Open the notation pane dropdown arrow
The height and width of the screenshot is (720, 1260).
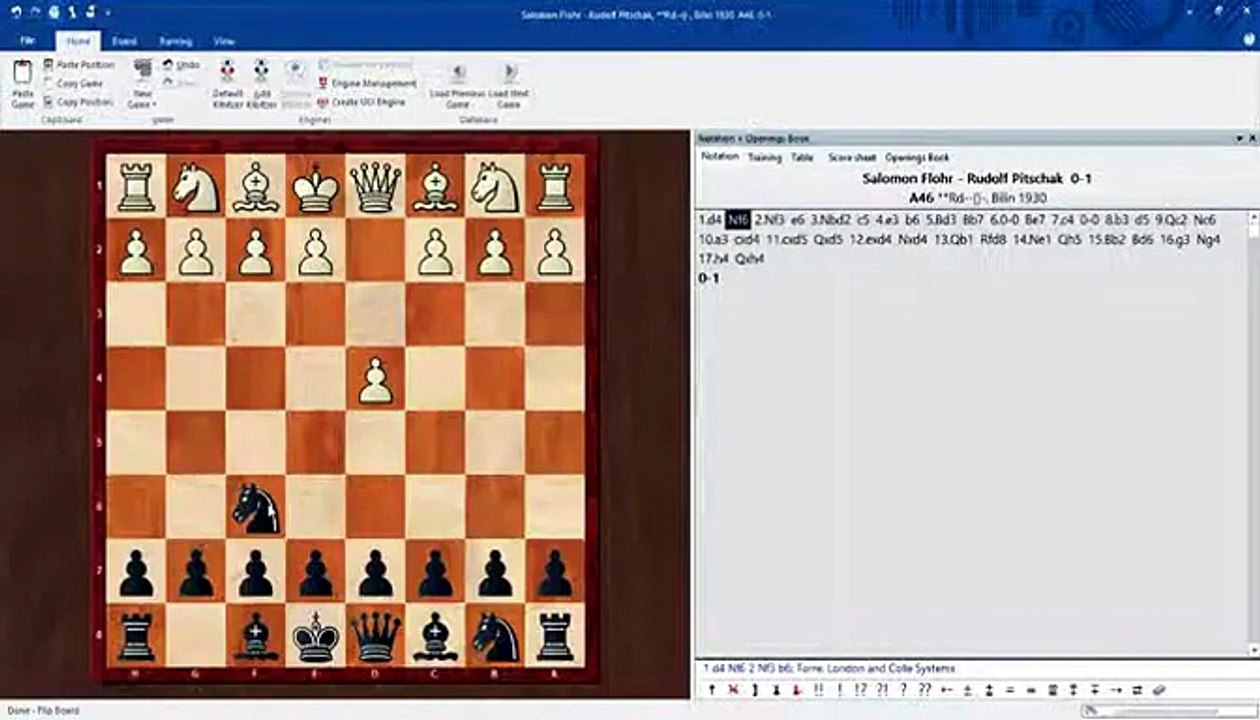(x=1238, y=138)
